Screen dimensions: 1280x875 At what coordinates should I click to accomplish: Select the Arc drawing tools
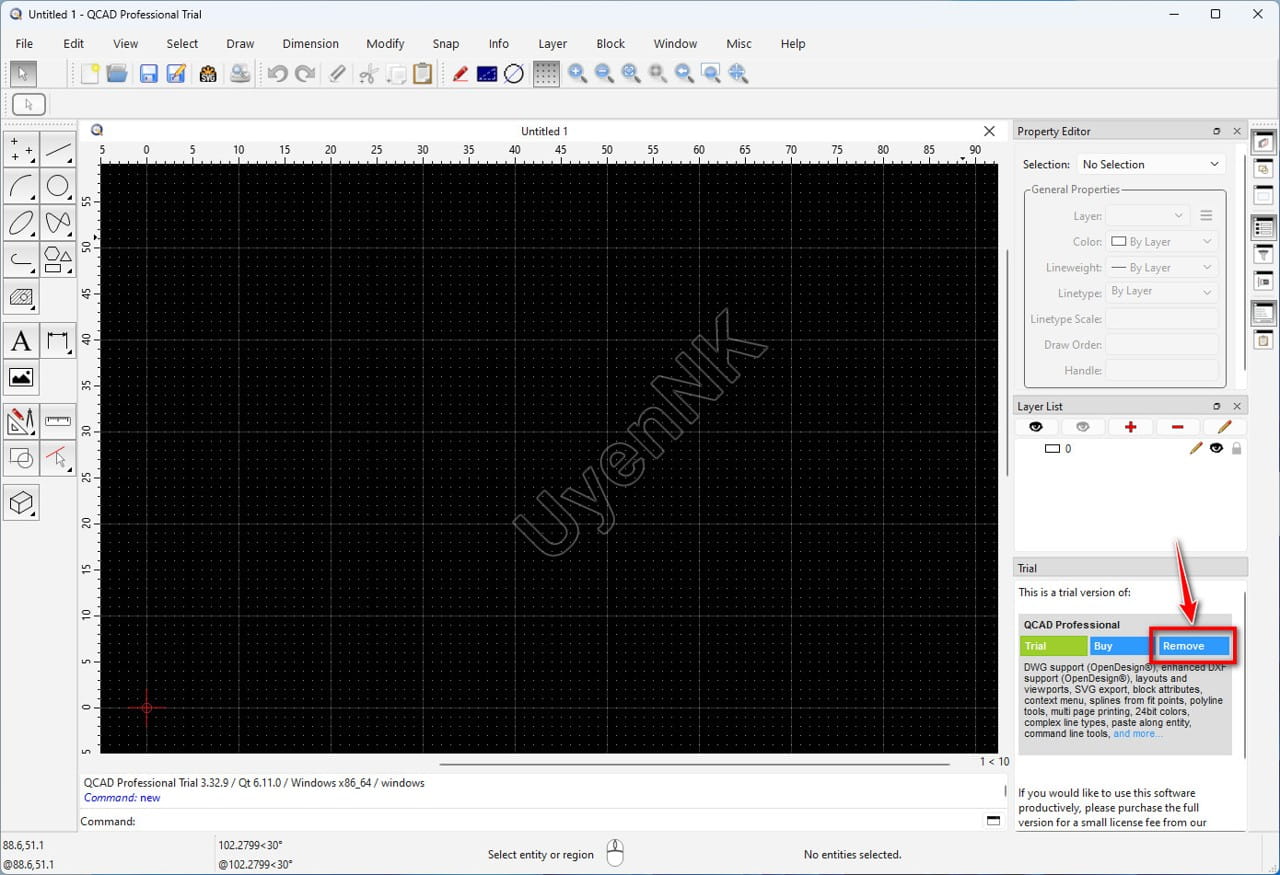click(x=21, y=187)
